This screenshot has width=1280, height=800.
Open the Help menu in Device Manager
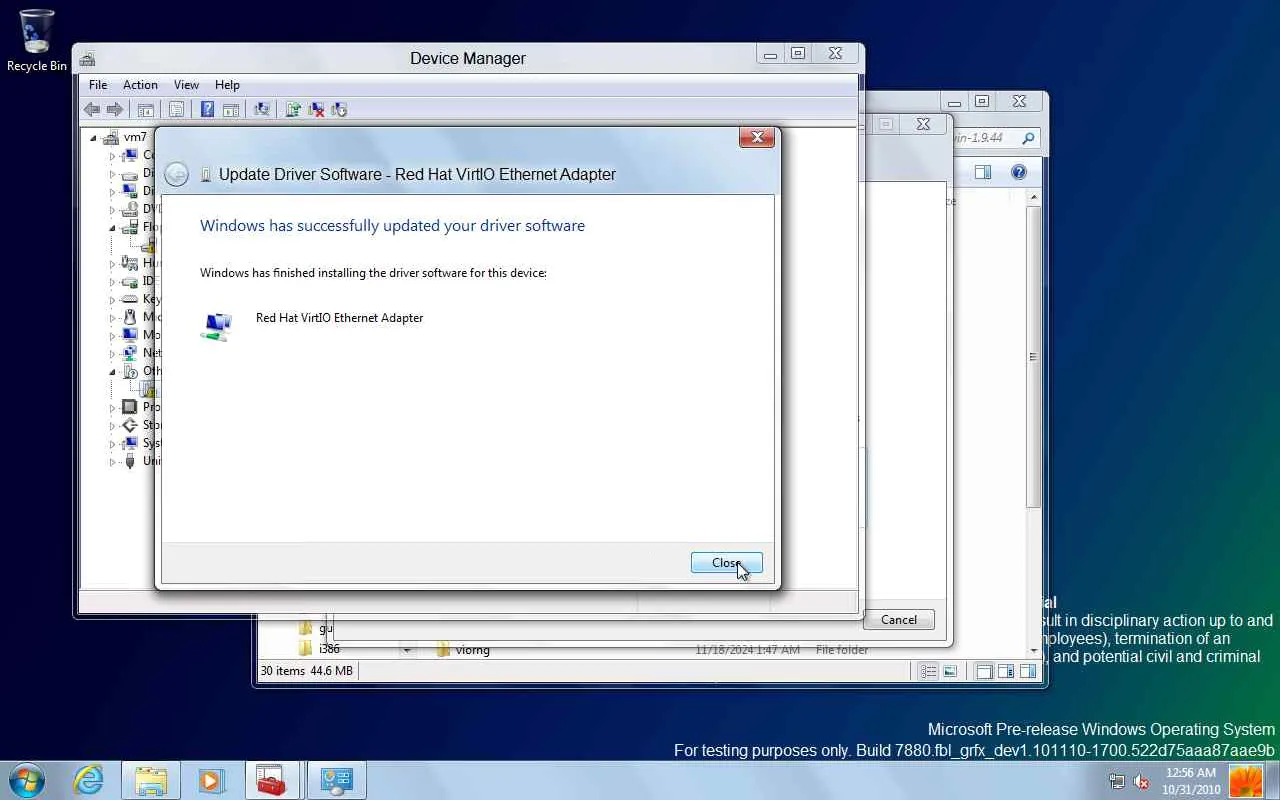click(x=227, y=85)
